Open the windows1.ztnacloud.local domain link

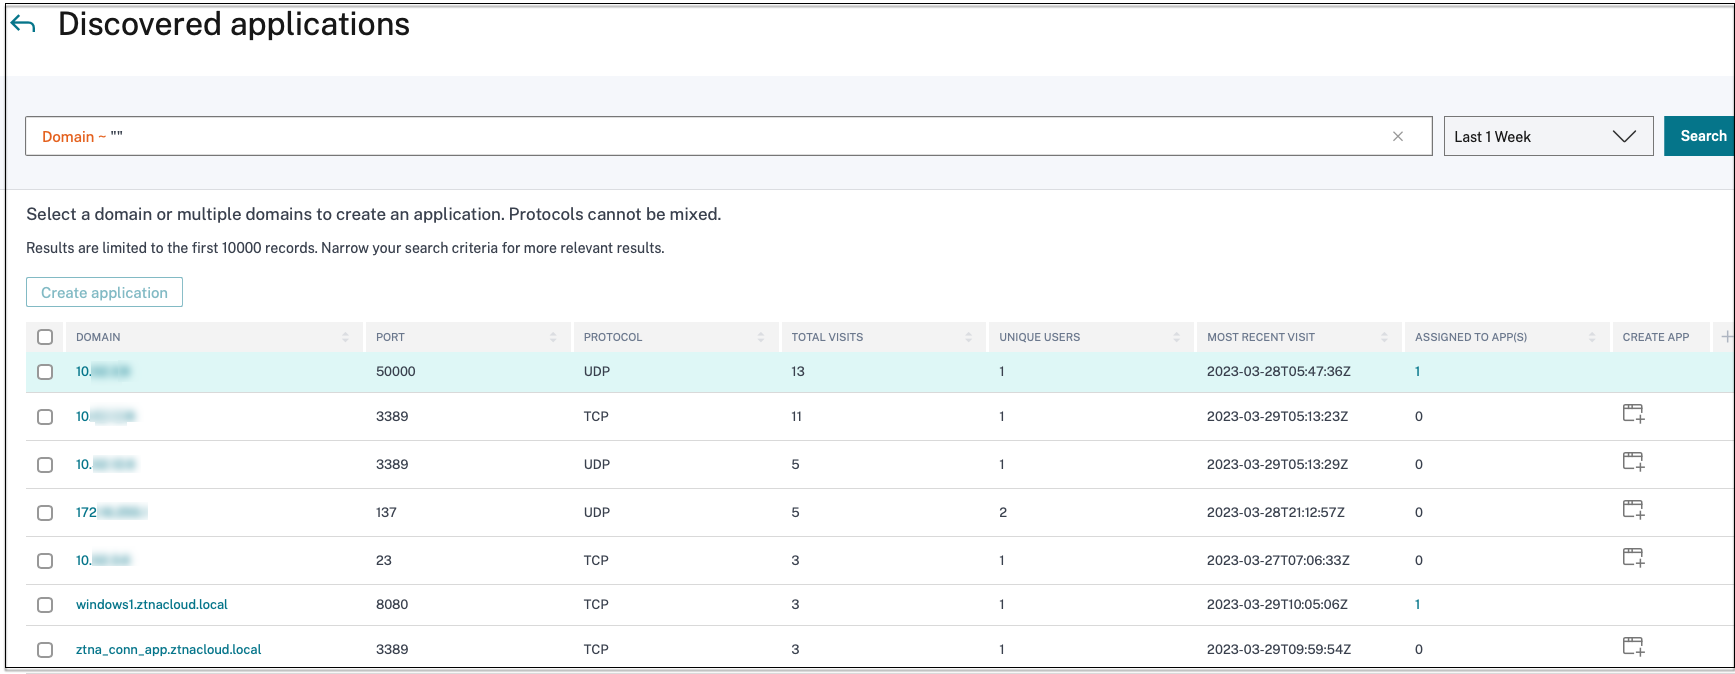pos(152,605)
